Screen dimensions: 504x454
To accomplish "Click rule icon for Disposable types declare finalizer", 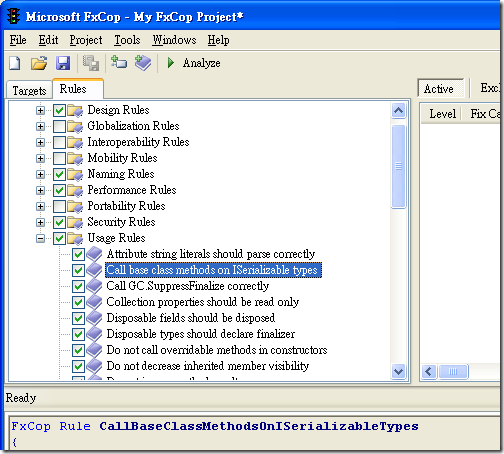I will point(94,334).
